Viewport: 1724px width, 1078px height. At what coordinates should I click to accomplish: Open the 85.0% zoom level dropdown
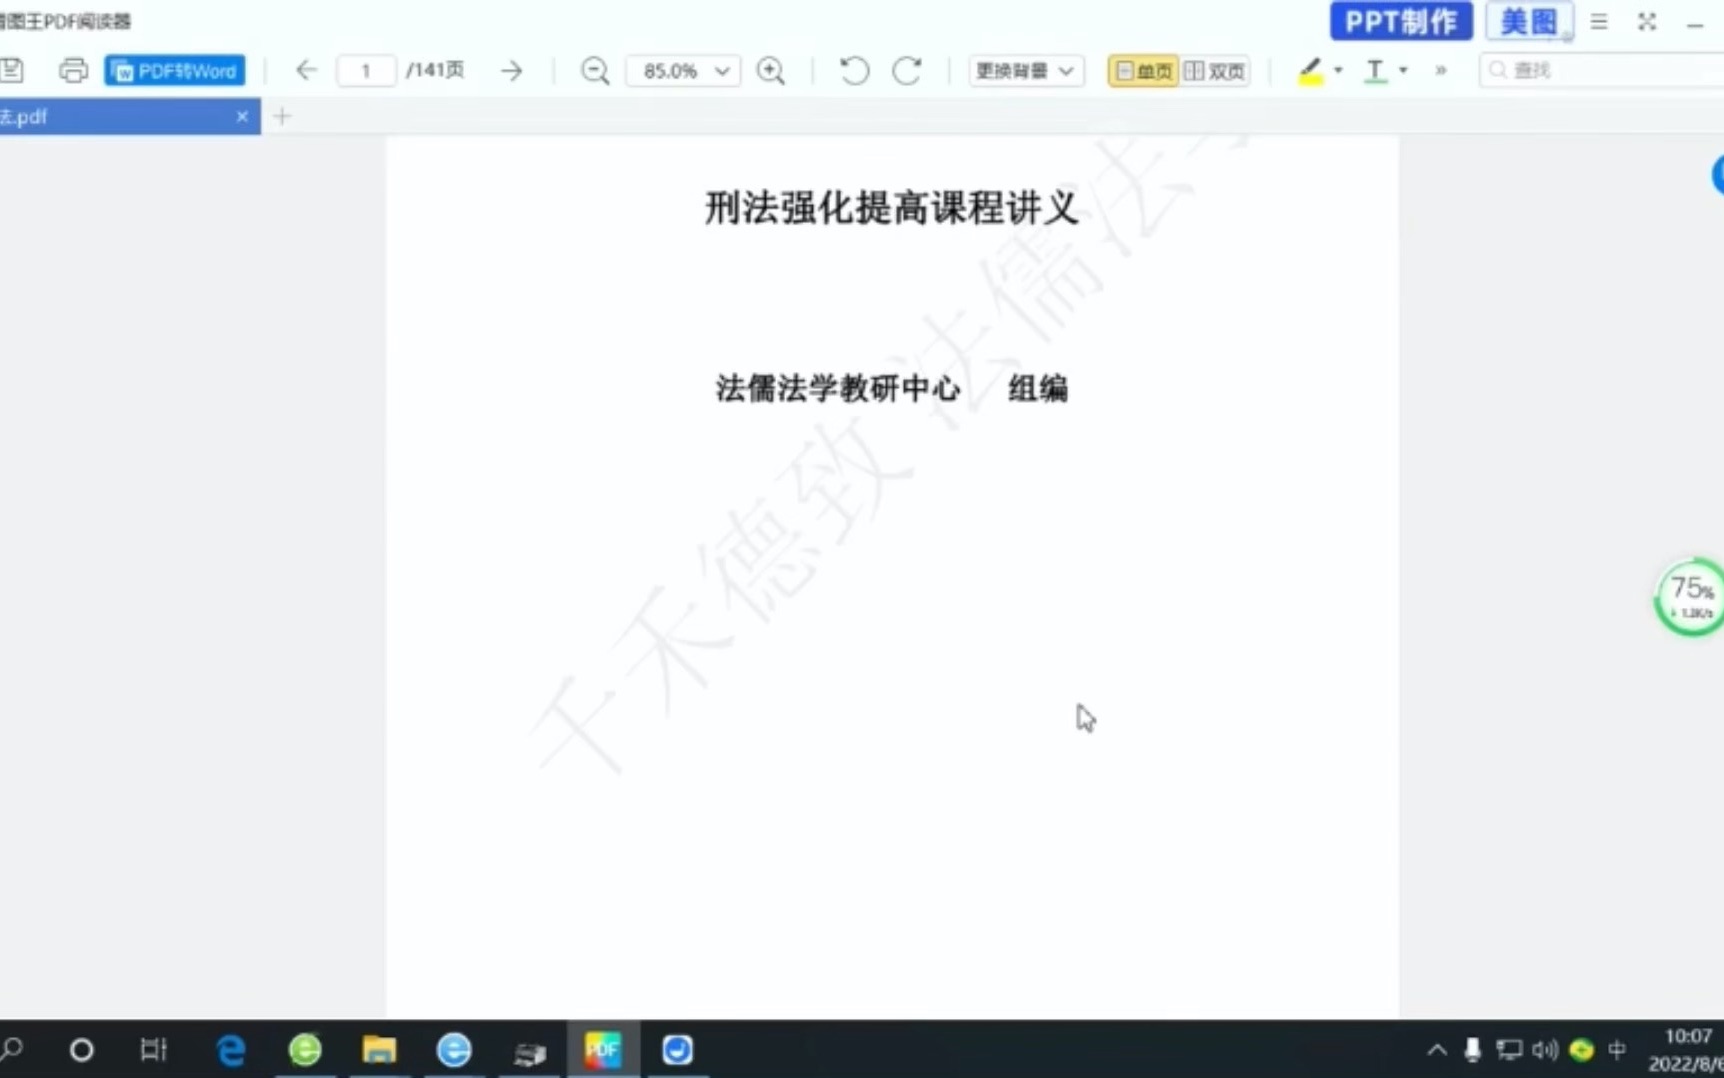[683, 70]
